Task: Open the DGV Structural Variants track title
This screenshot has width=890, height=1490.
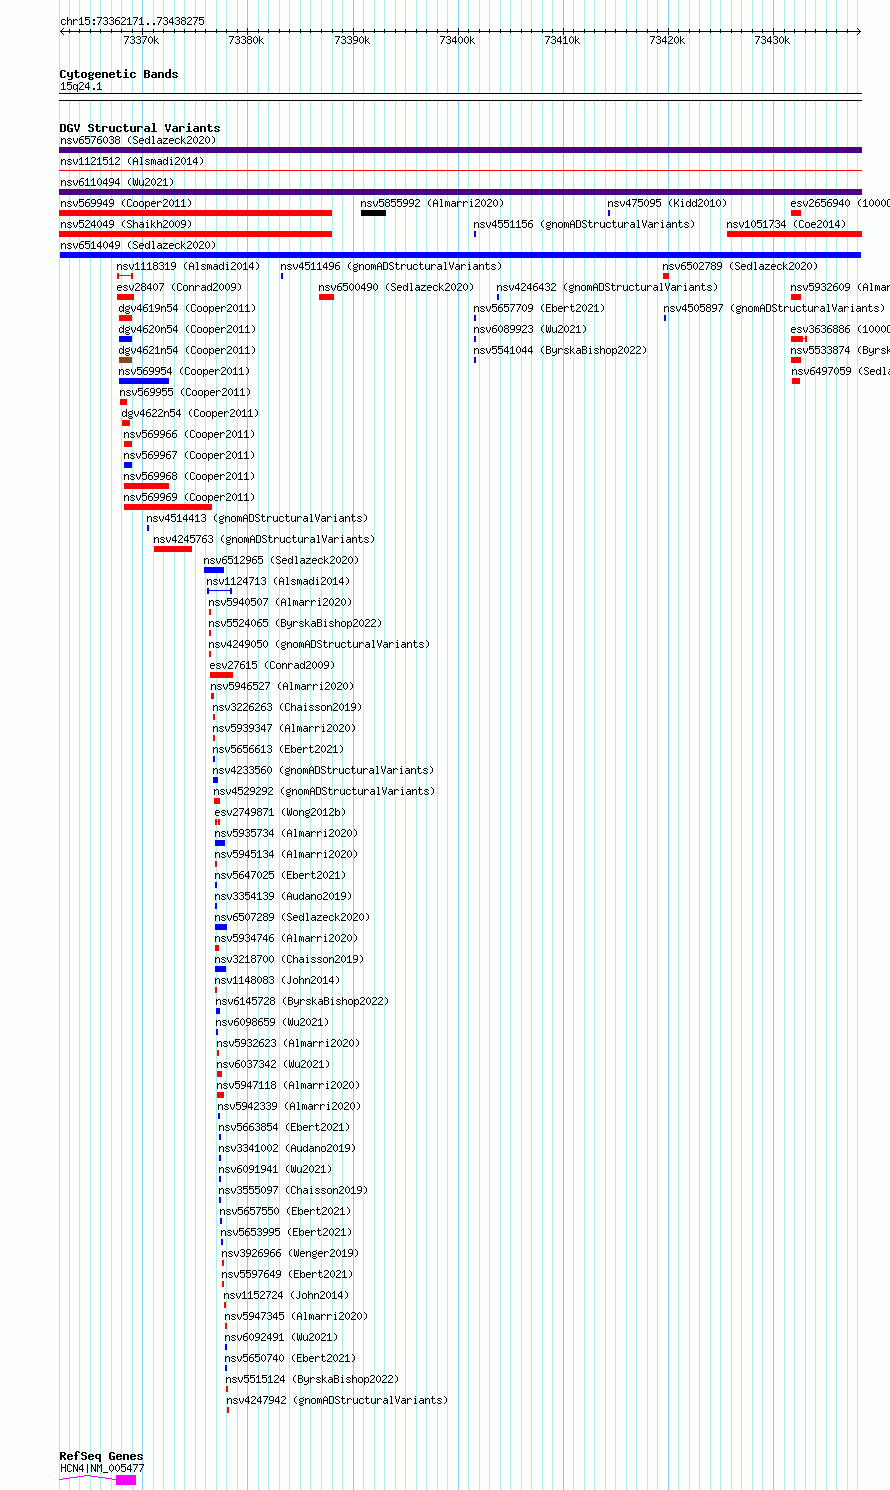Action: pyautogui.click(x=140, y=128)
